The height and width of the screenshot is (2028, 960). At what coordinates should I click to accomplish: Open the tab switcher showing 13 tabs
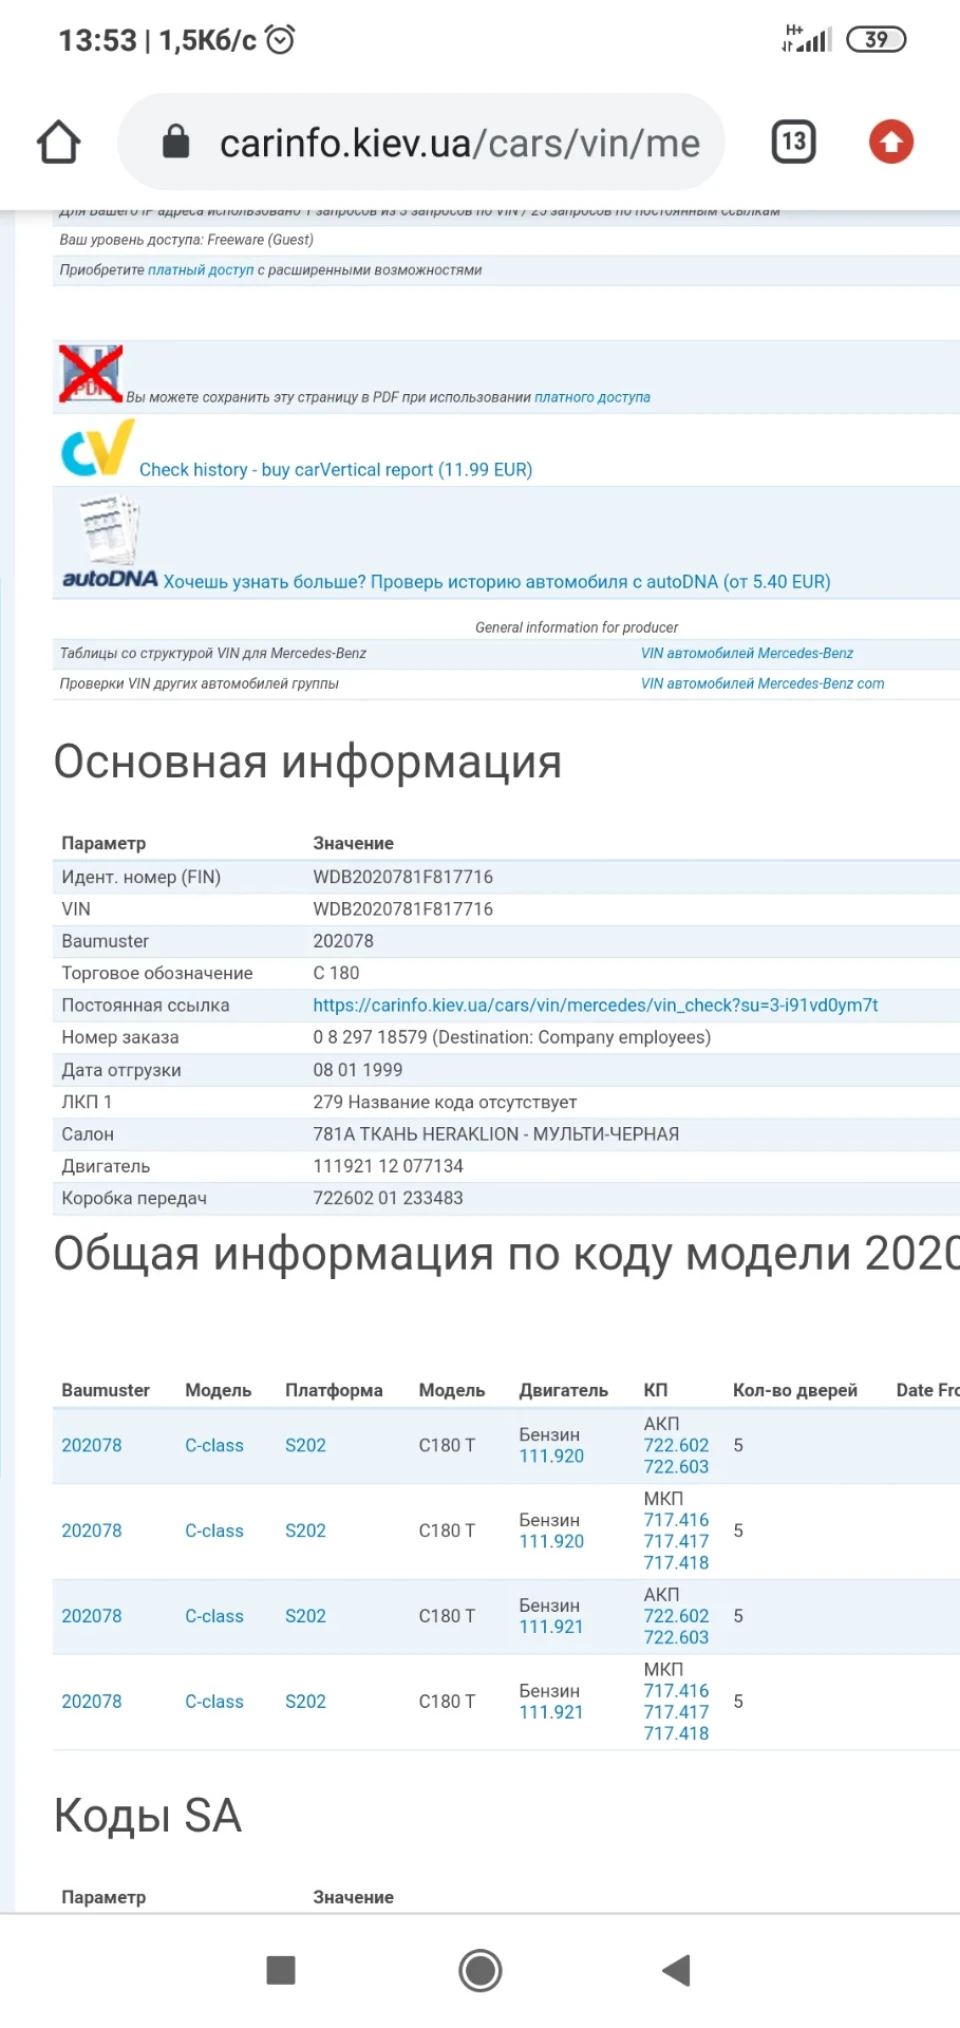[x=794, y=142]
